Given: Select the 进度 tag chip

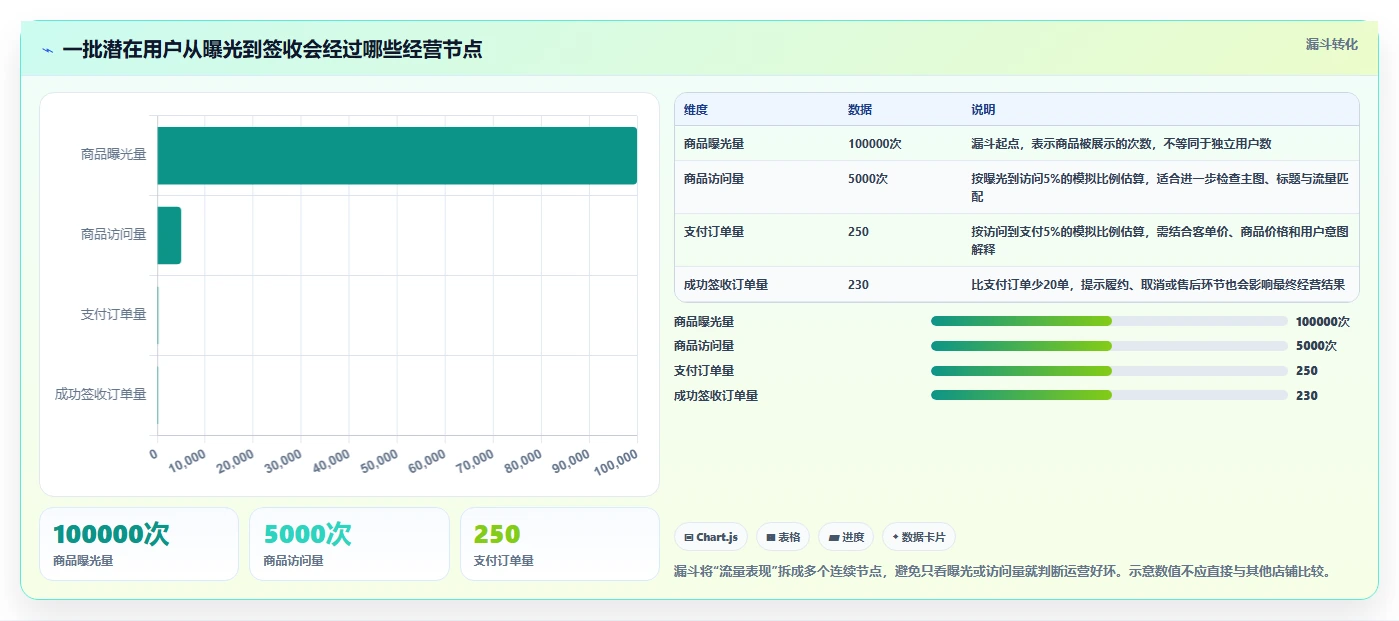Looking at the screenshot, I should tap(846, 537).
